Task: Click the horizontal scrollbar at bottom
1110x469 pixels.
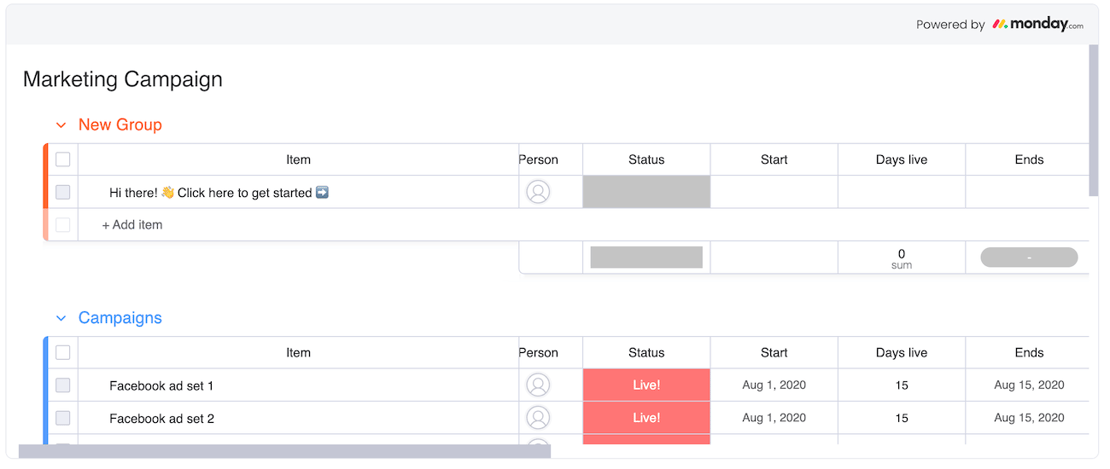Action: [284, 452]
